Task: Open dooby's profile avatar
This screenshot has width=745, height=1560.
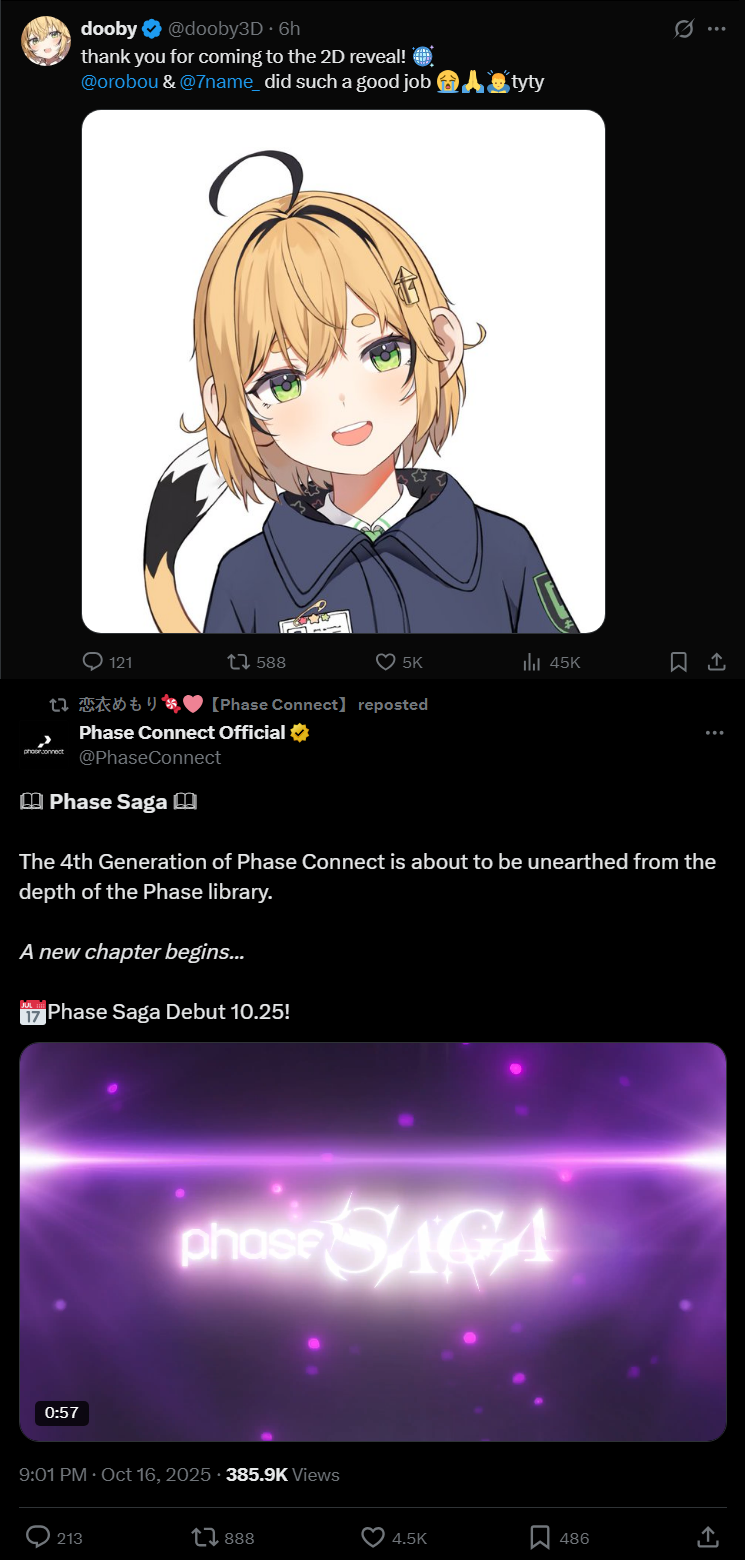Action: pyautogui.click(x=46, y=41)
